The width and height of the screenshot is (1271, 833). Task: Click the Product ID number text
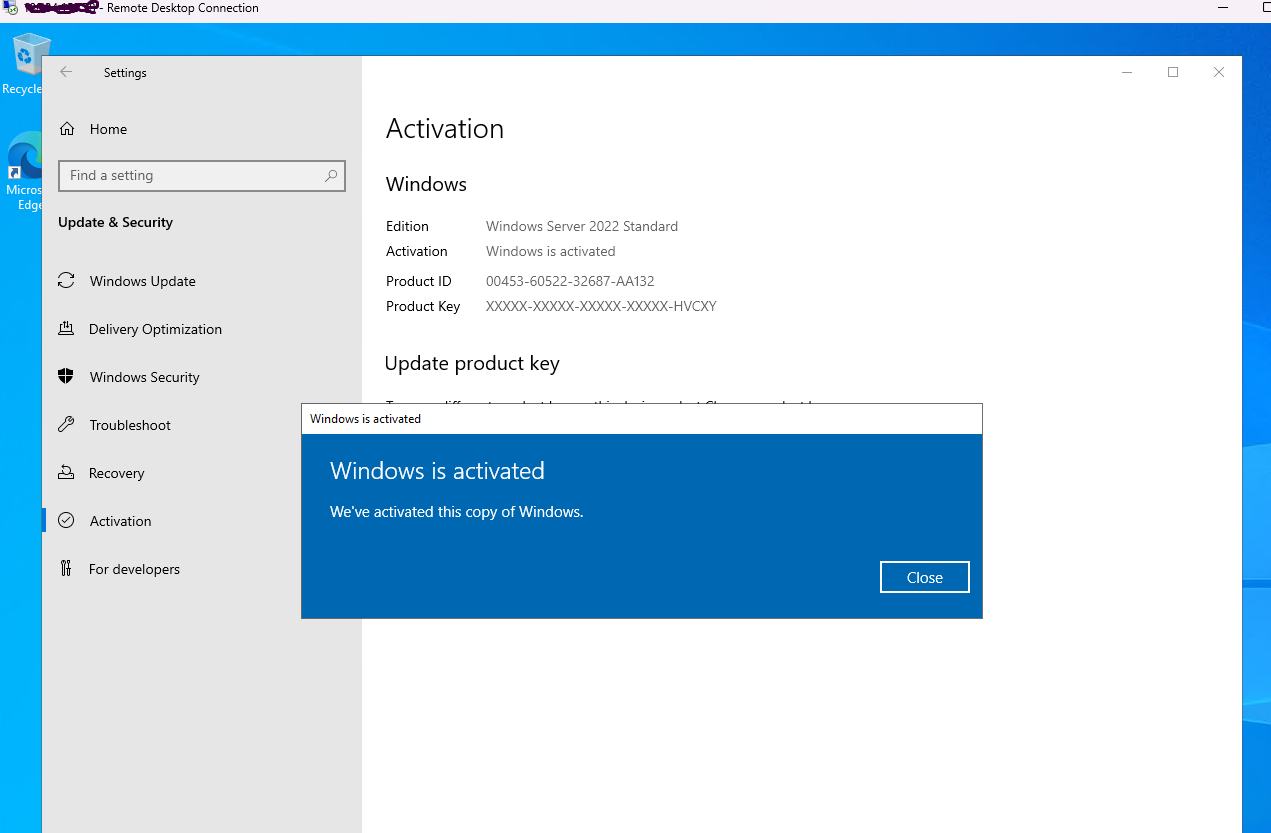[x=570, y=281]
